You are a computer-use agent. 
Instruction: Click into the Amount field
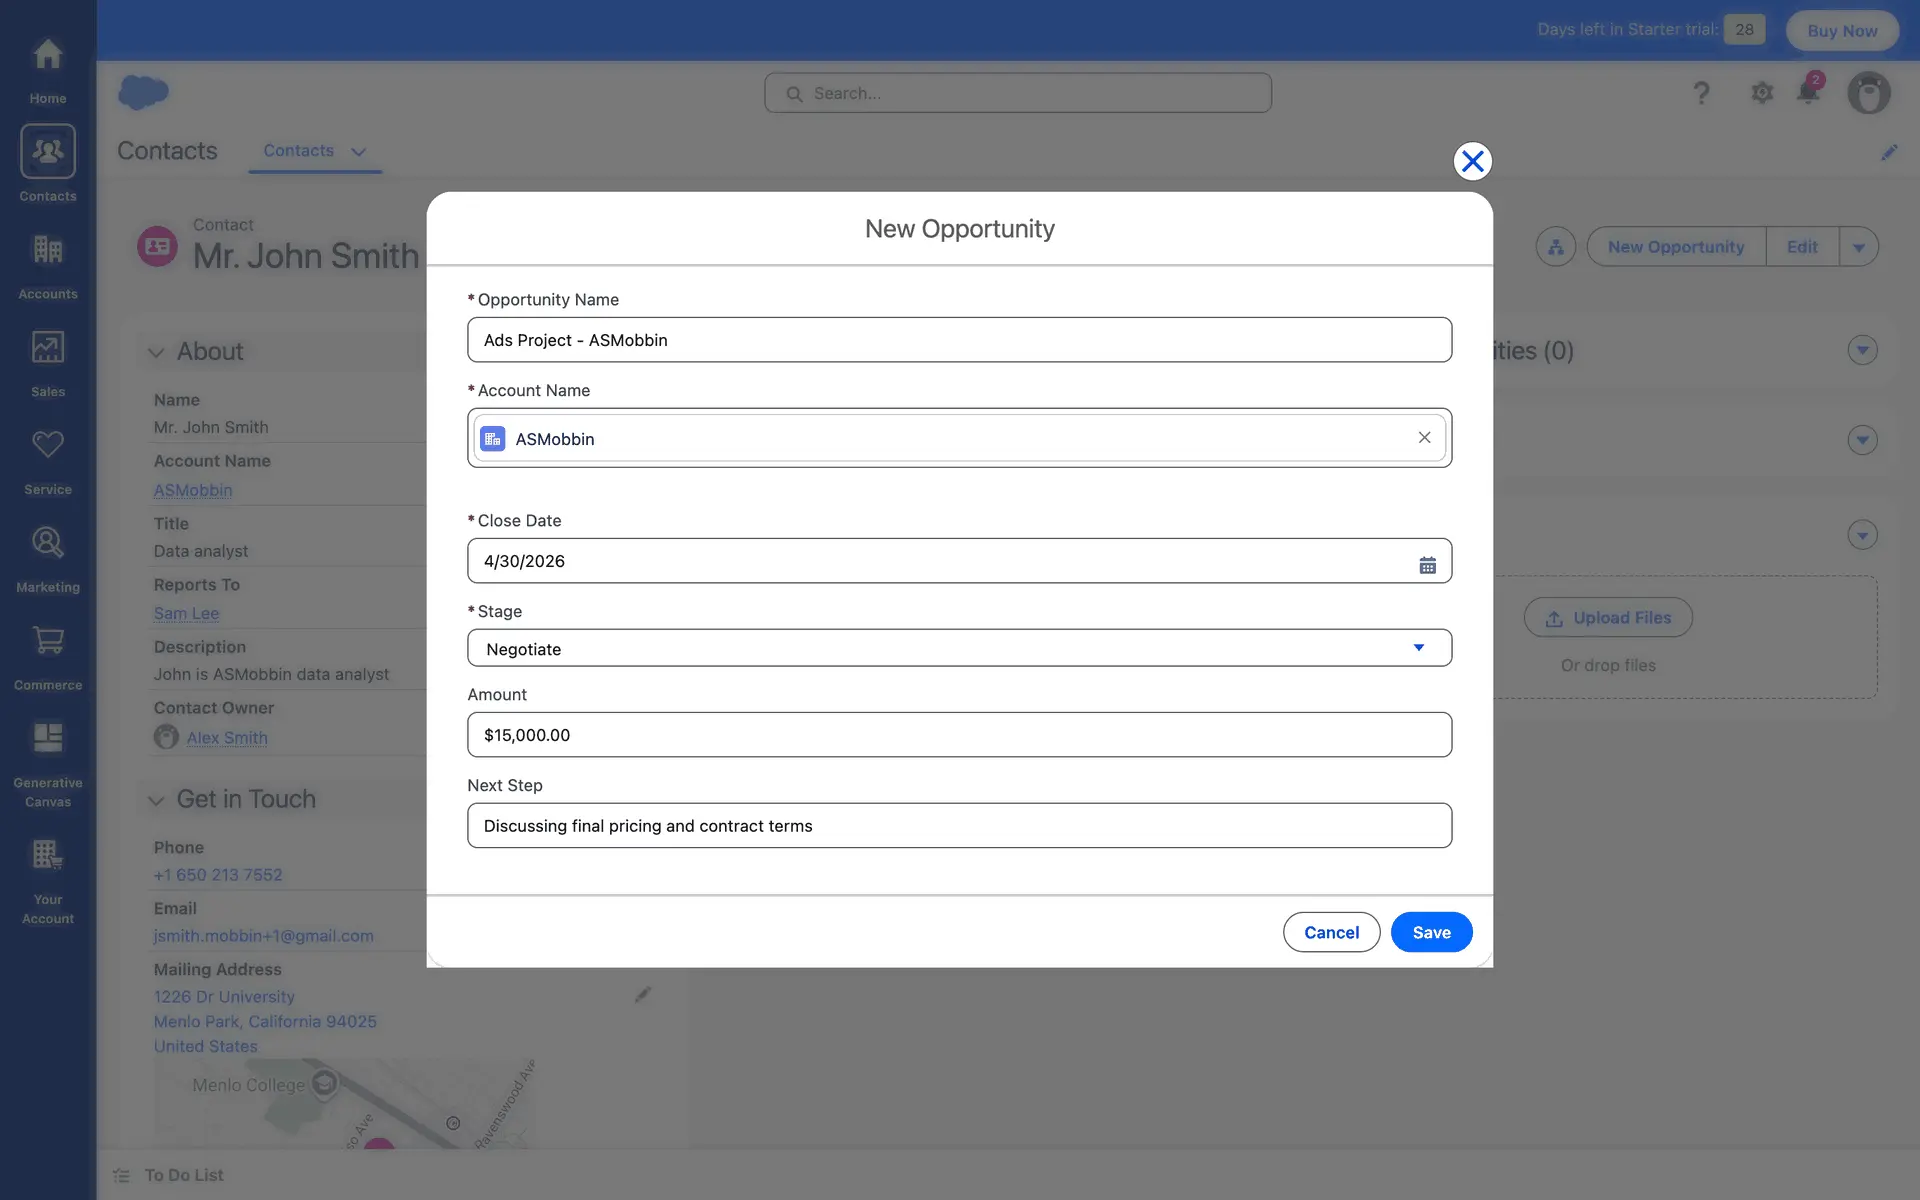click(x=959, y=735)
